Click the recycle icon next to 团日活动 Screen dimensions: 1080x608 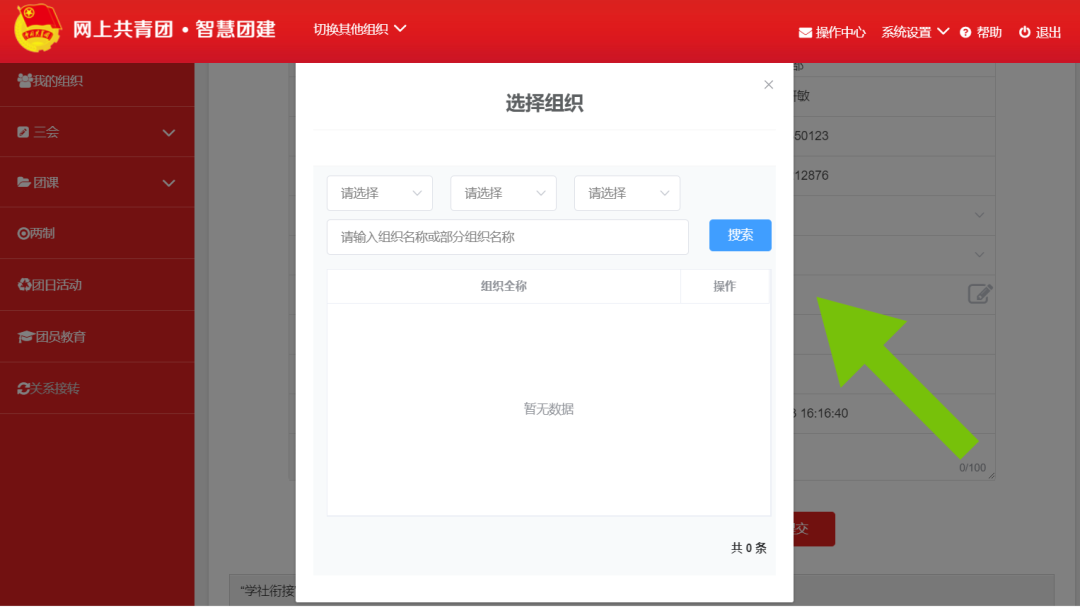(x=24, y=284)
